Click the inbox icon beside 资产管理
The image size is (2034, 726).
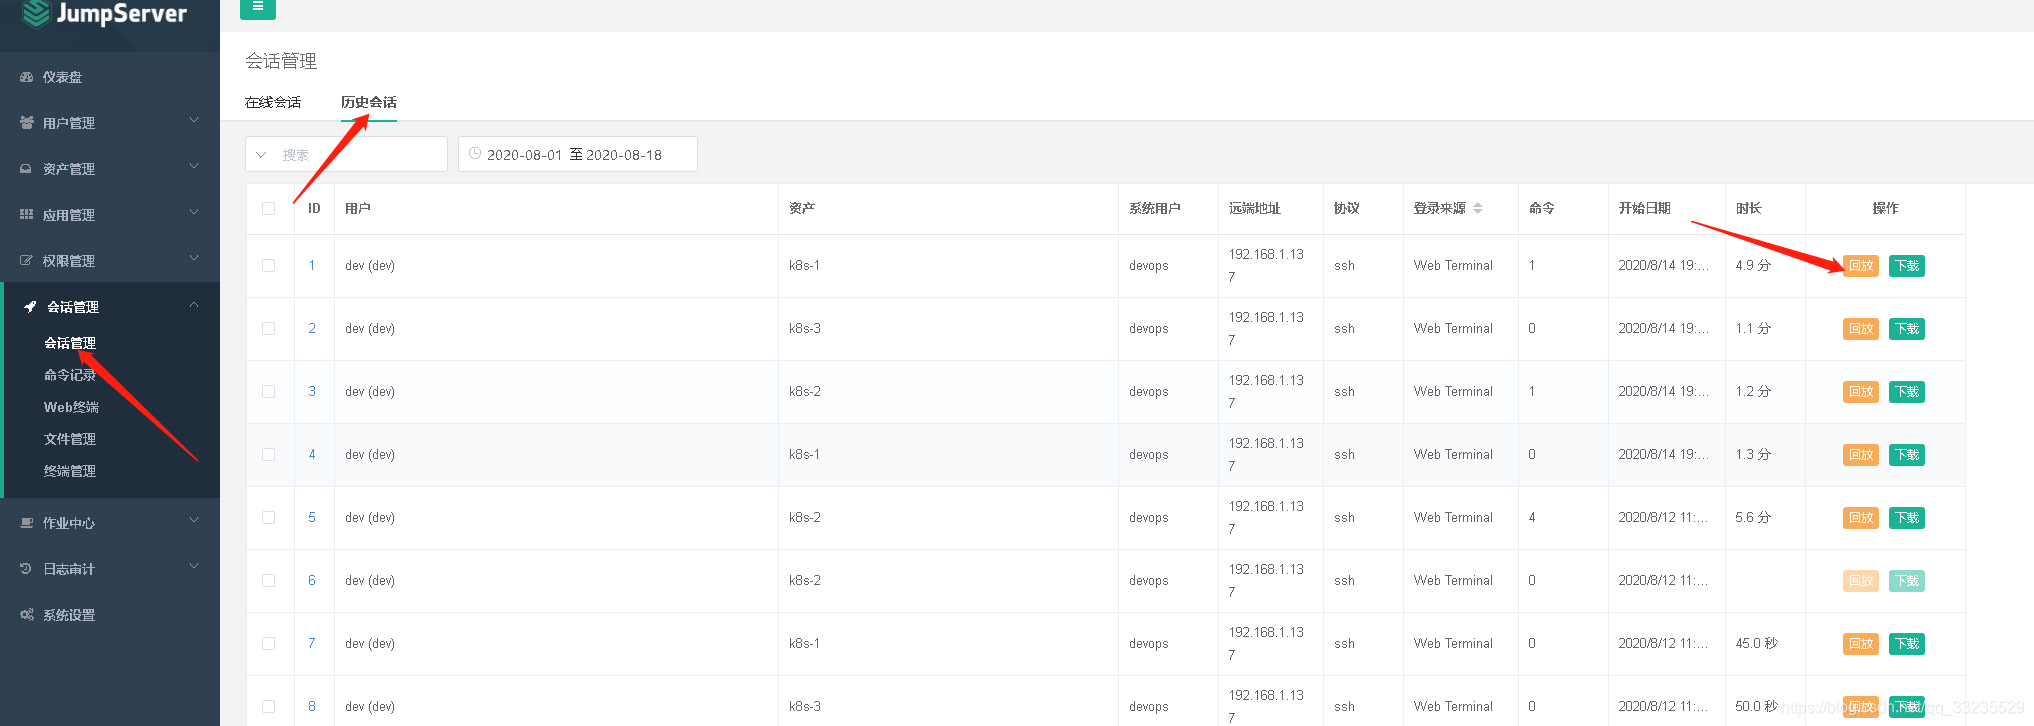[x=27, y=169]
